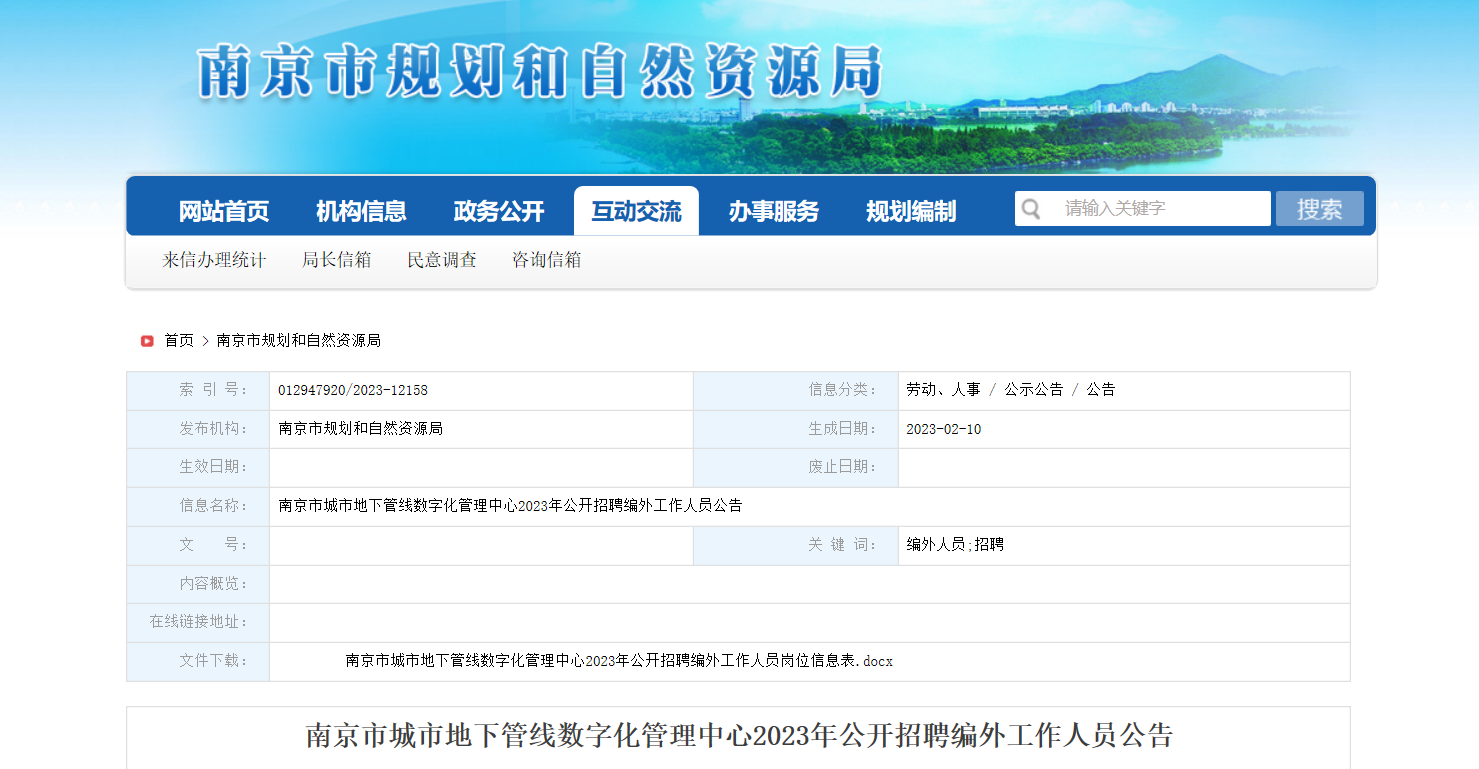1479x769 pixels.
Task: Focus the 请输入关键字 search field
Action: click(x=1160, y=209)
